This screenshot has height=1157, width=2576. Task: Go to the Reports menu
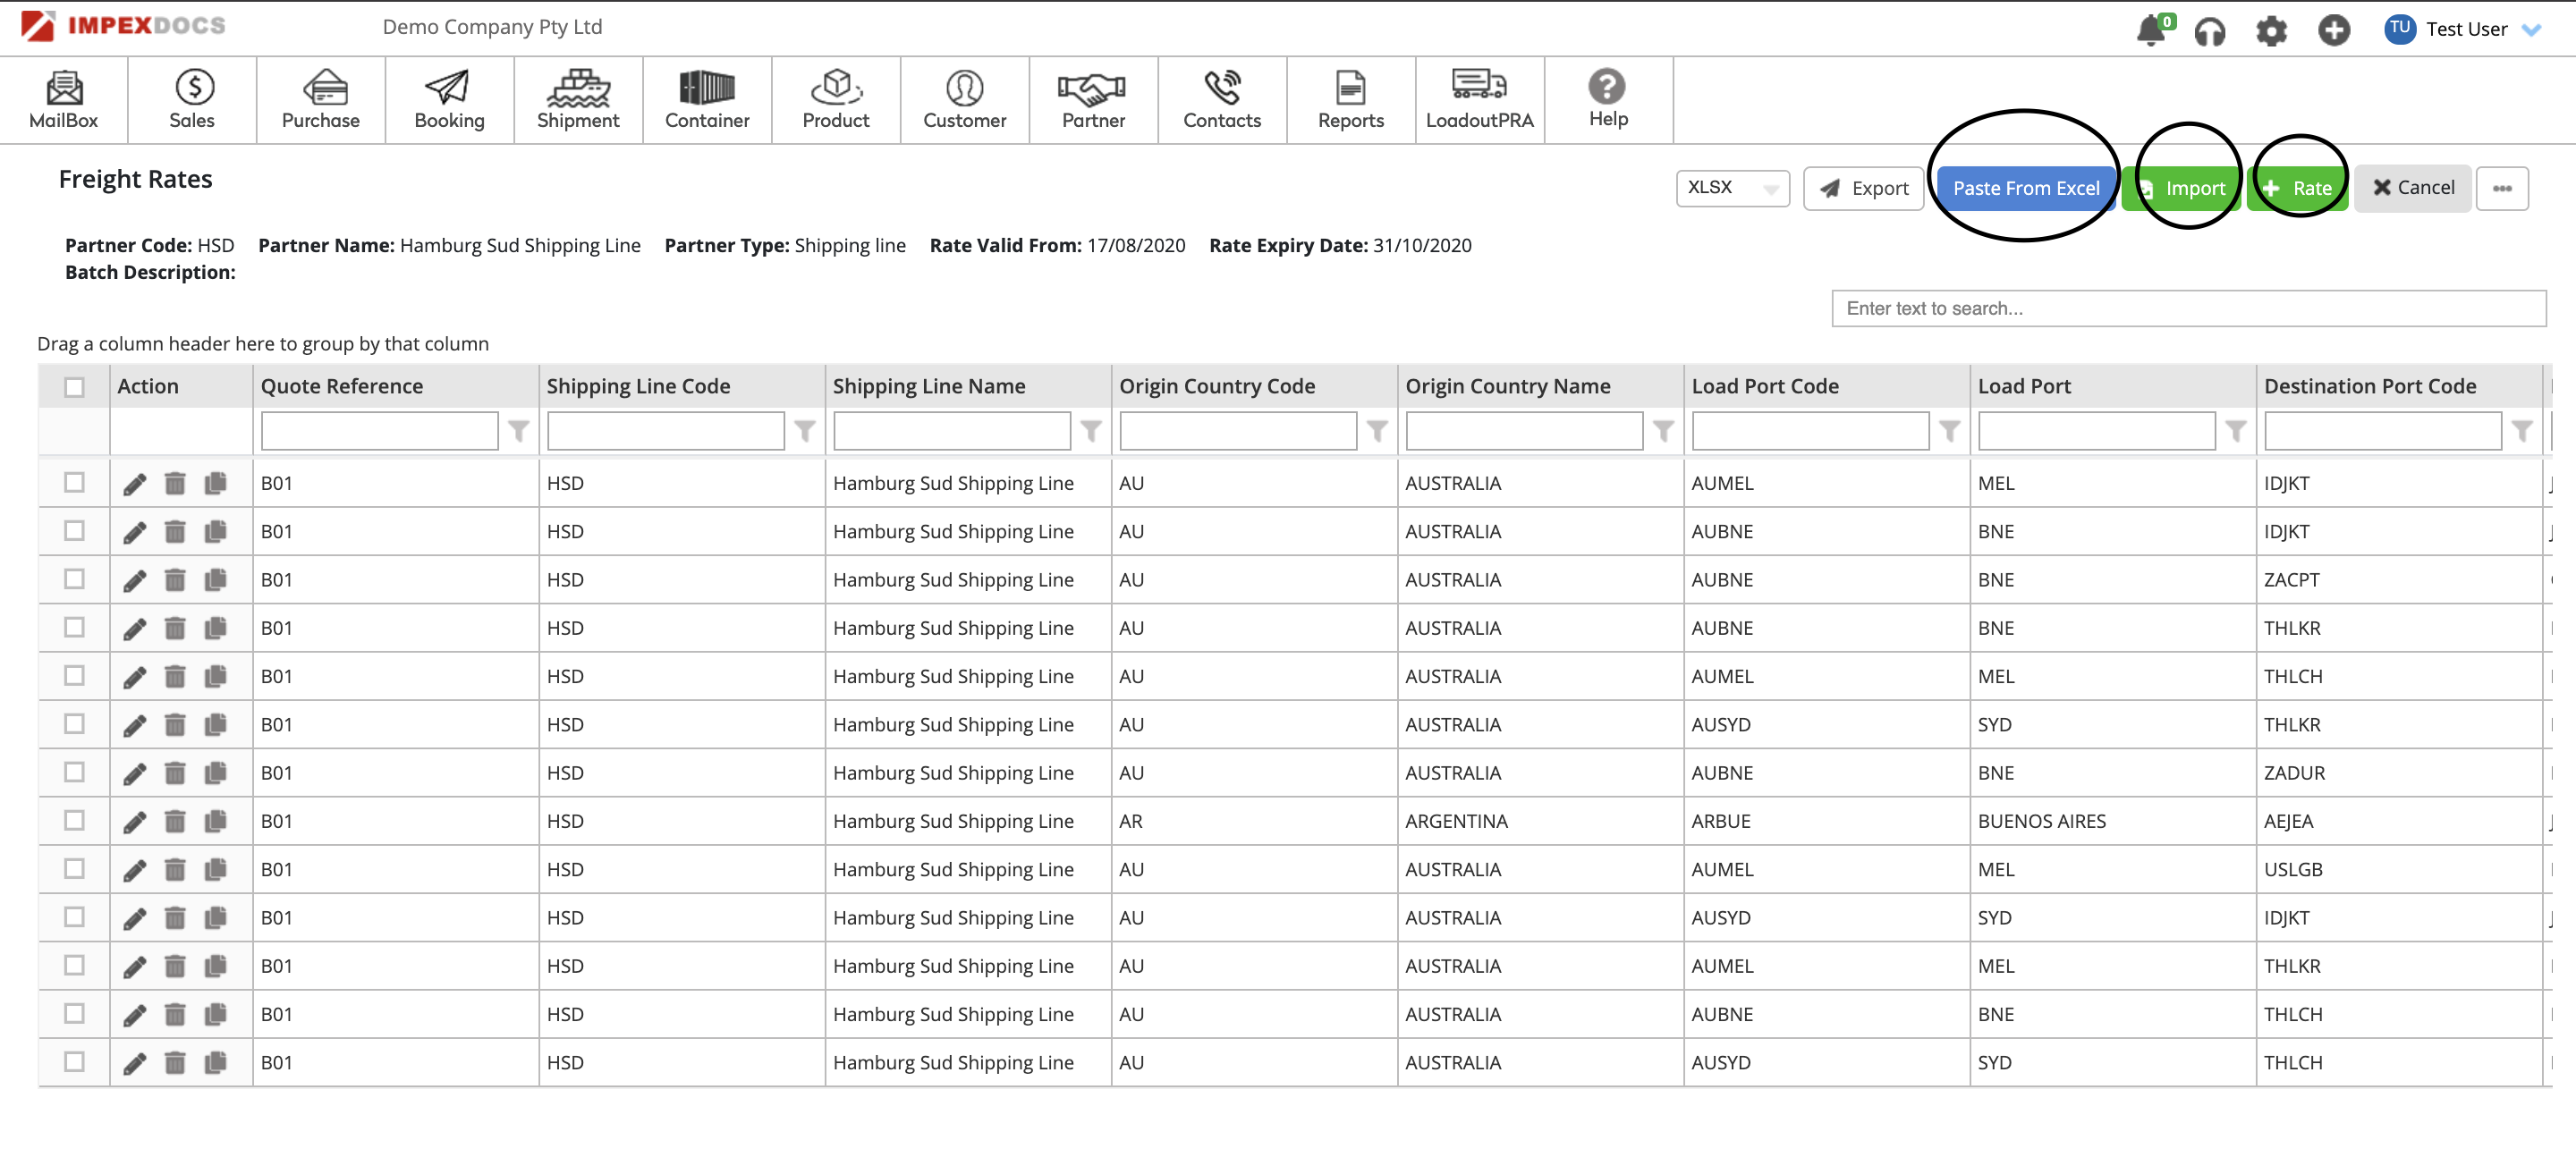click(x=1350, y=100)
